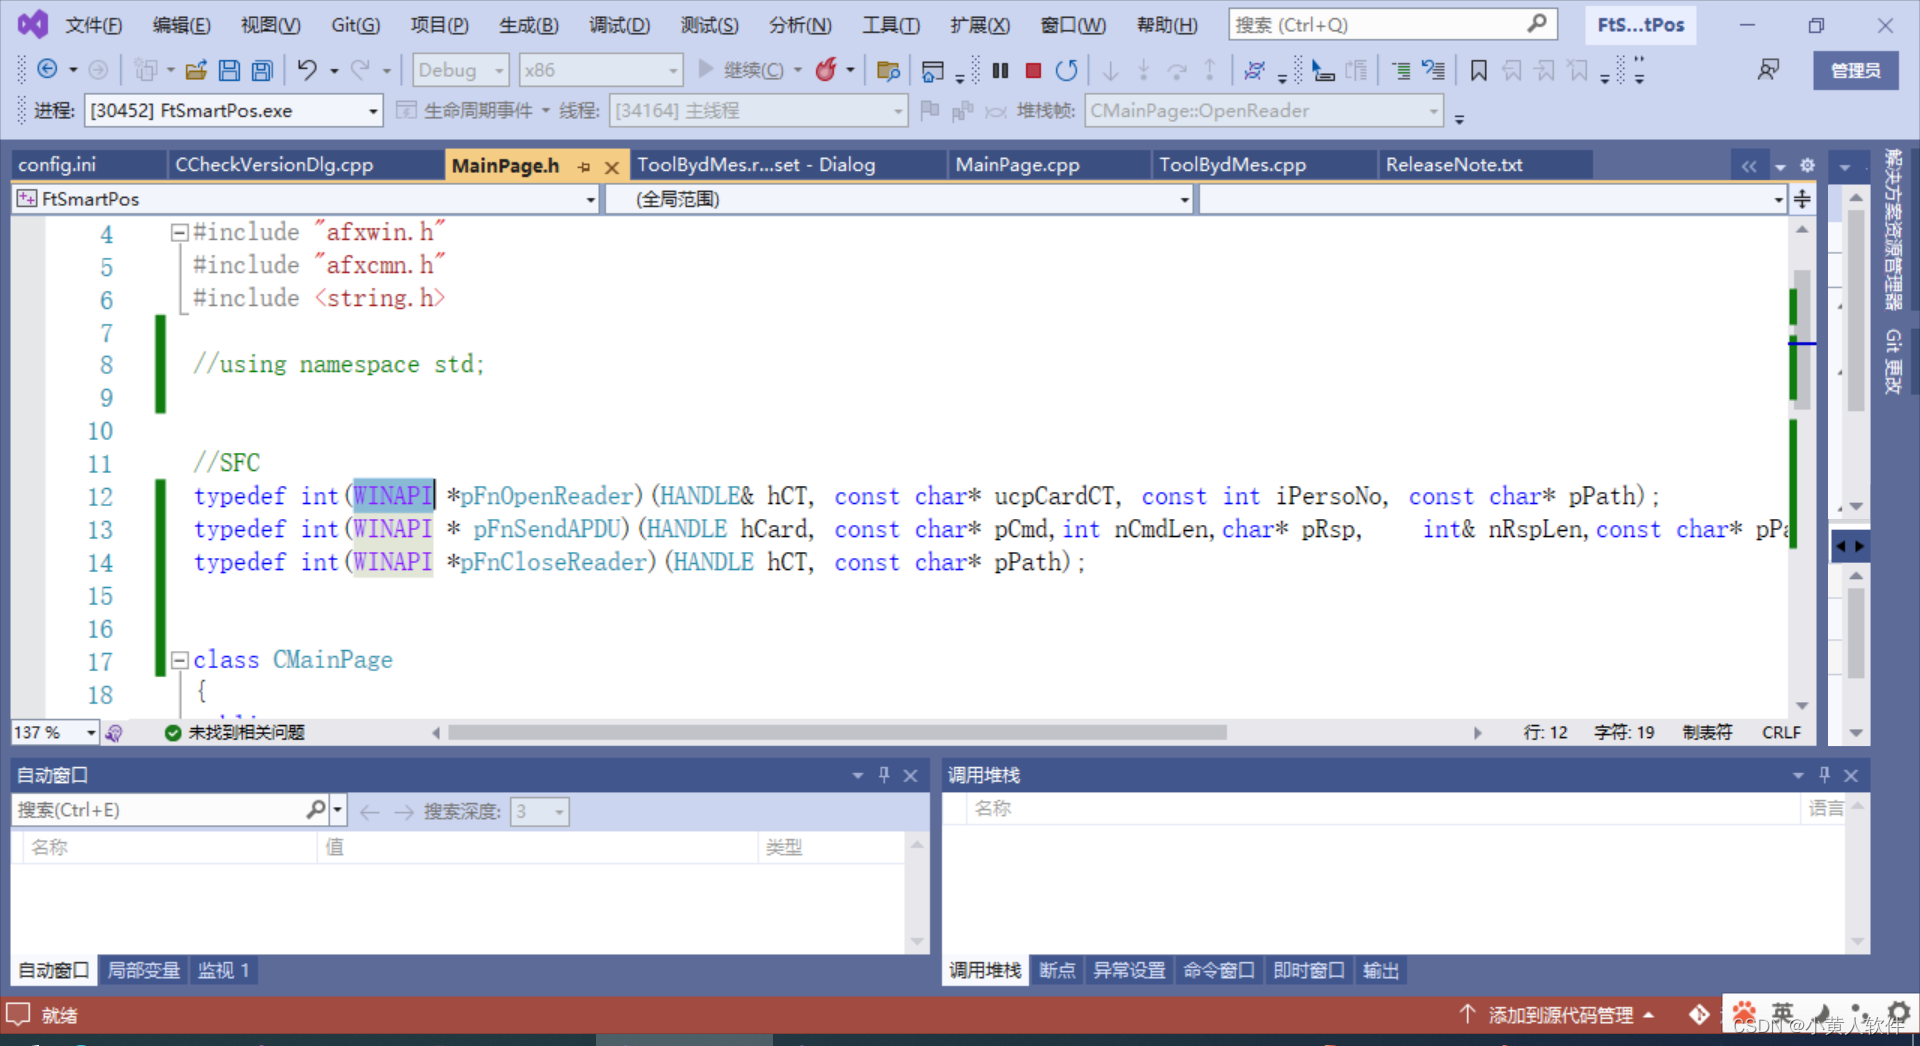This screenshot has width=1920, height=1046.
Task: Open the 调试 menu
Action: tap(619, 24)
